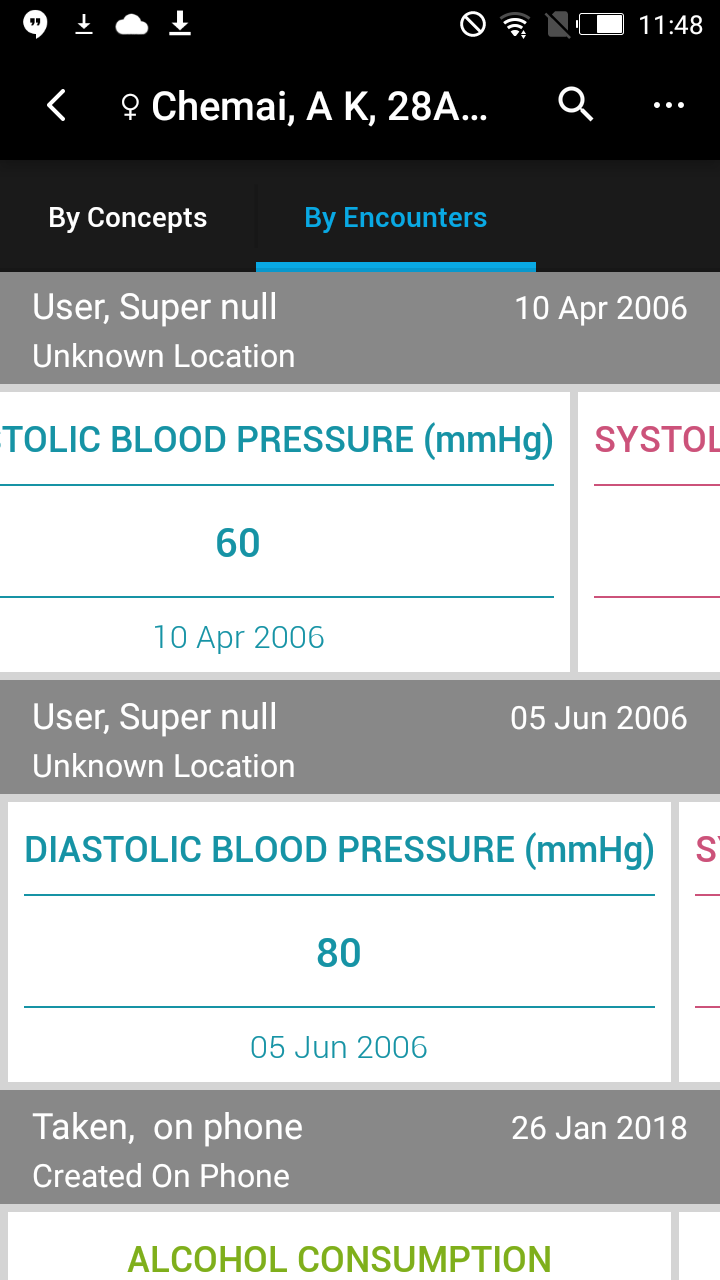Tap the Alcohol Consumption card title
720x1280 pixels.
click(x=339, y=1259)
